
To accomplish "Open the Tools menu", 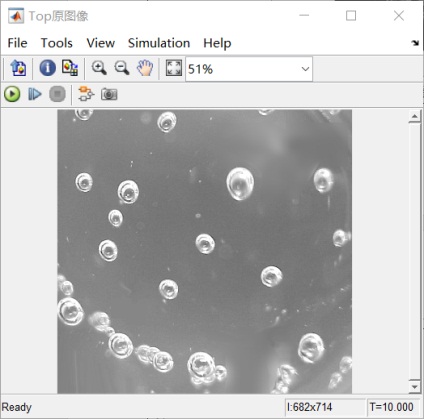I will coord(56,43).
